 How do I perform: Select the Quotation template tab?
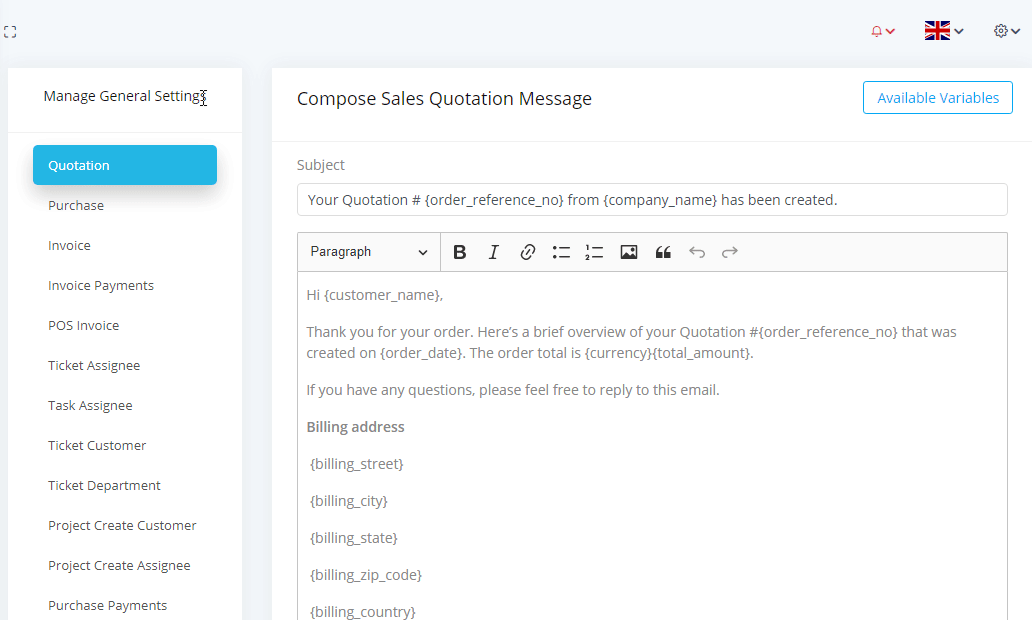(x=125, y=165)
